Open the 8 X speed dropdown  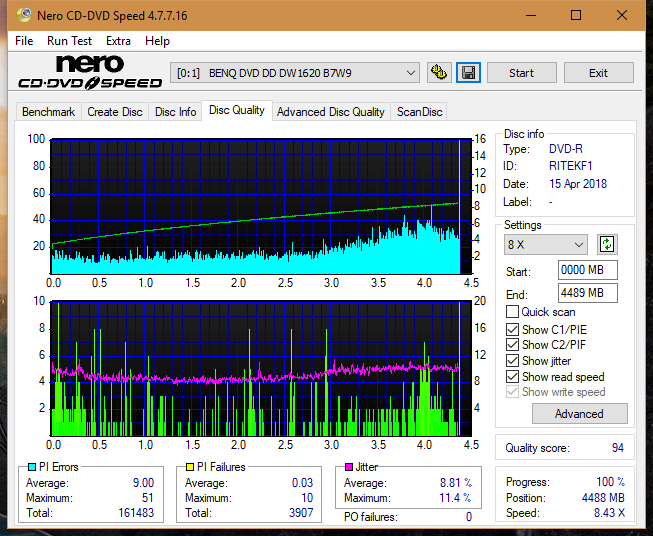coord(546,244)
